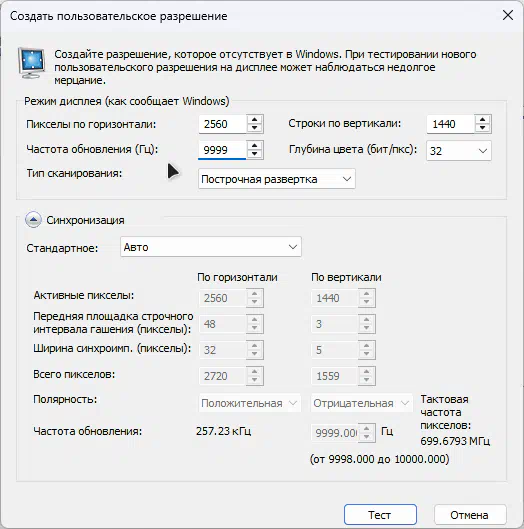524x529 pixels.
Task: Click the Отмена button
Action: point(470,514)
